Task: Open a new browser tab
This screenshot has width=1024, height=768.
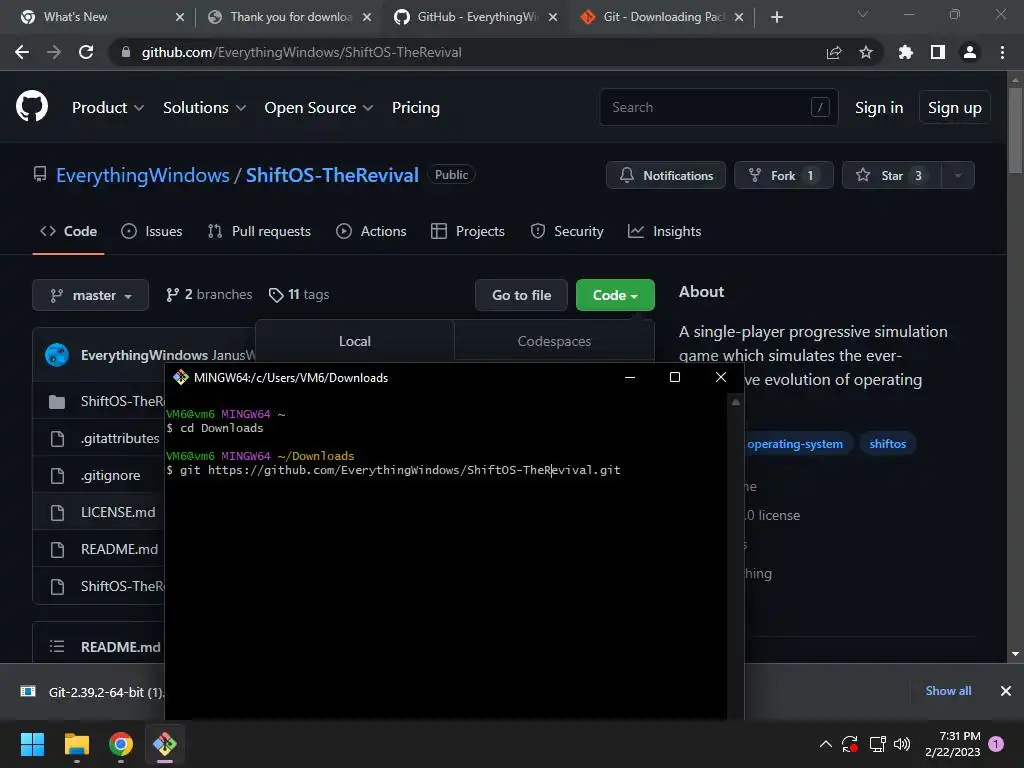Action: (x=776, y=17)
